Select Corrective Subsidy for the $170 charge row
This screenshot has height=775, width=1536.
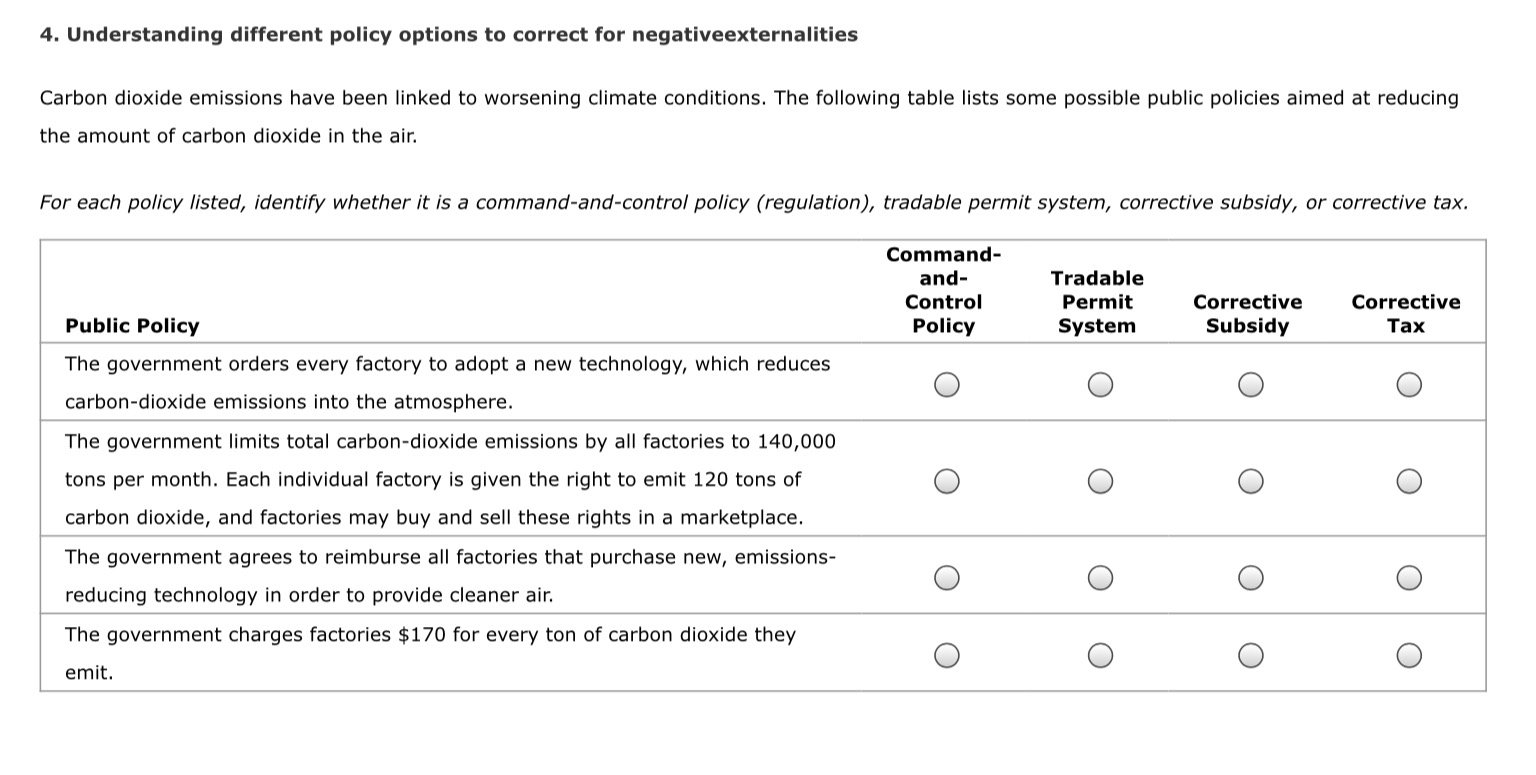click(x=1251, y=655)
